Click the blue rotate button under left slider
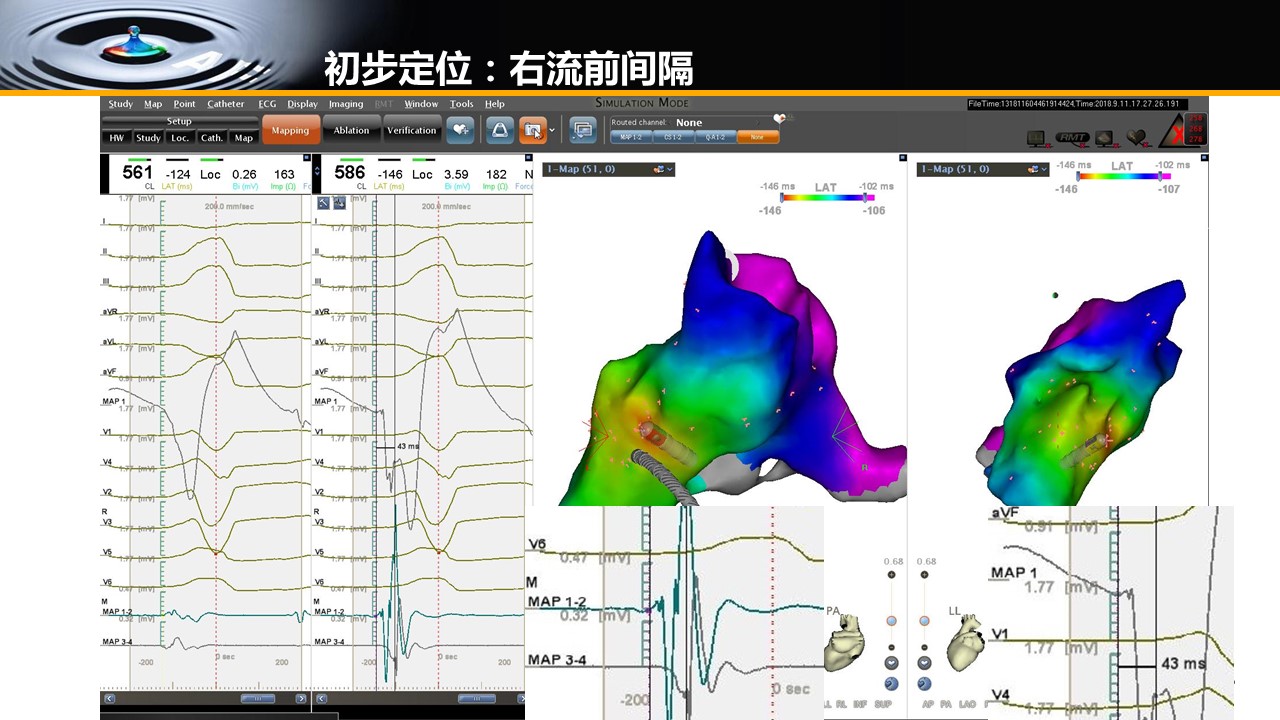 tap(891, 684)
